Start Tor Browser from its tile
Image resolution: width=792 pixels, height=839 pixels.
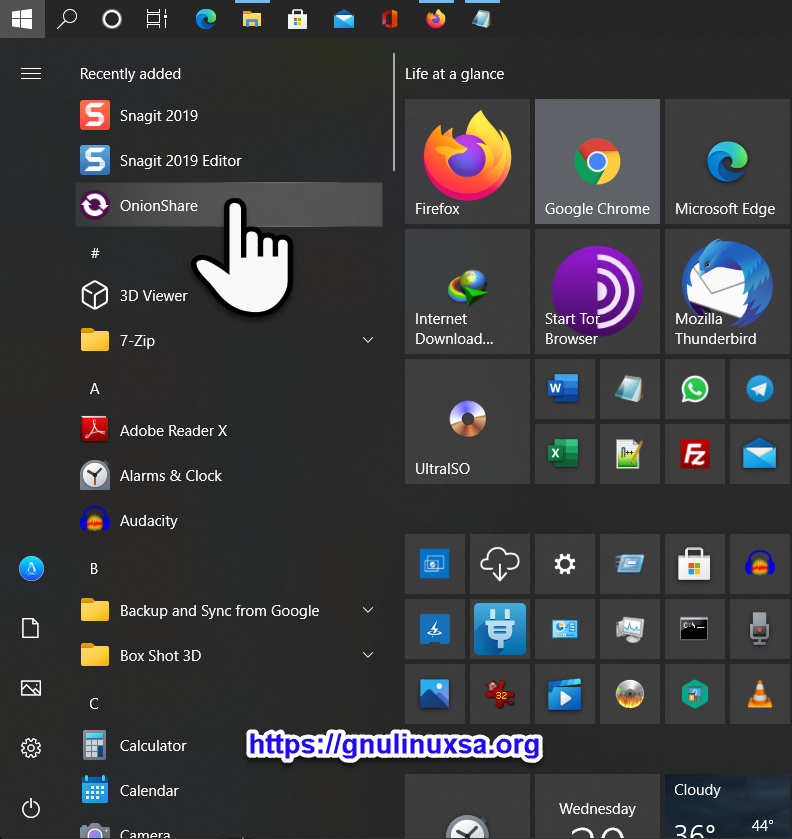tap(597, 291)
